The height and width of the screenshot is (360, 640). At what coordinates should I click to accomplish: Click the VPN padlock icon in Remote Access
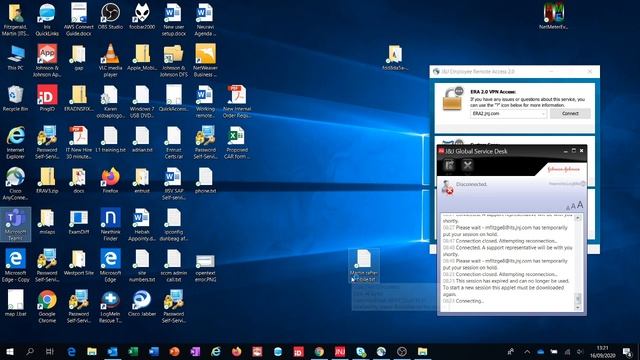(453, 98)
